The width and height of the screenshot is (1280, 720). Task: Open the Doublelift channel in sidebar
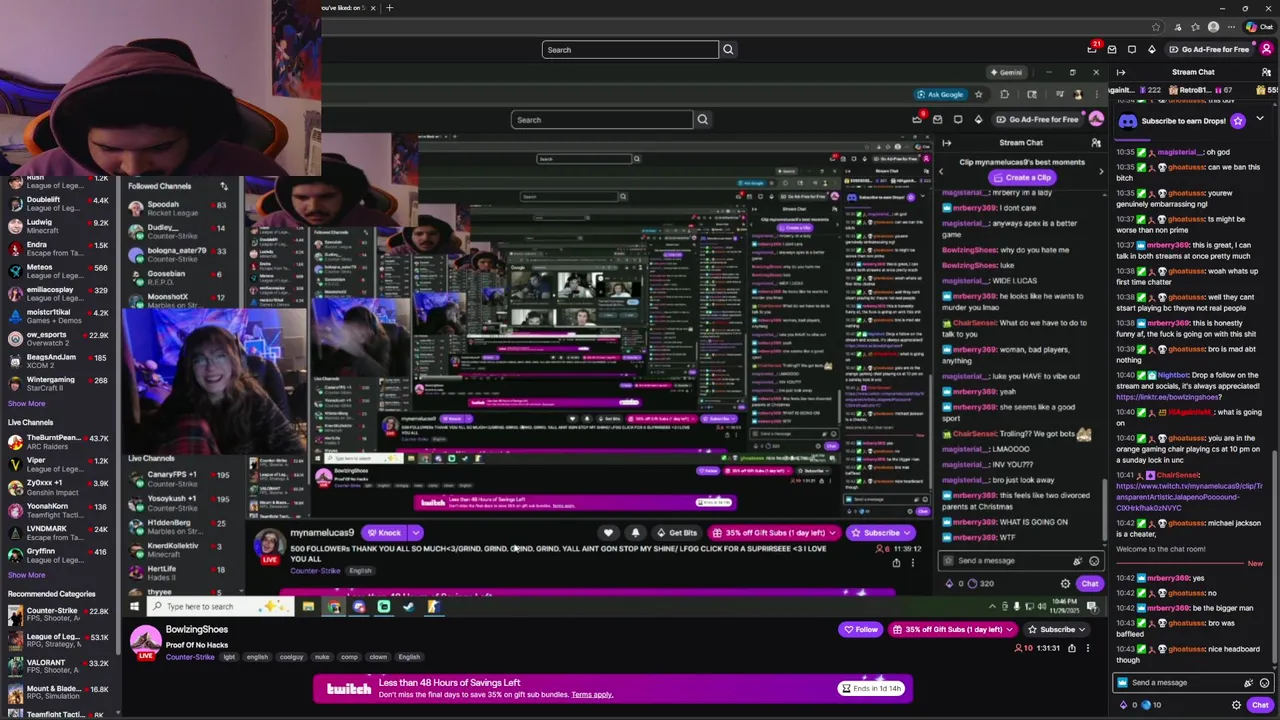pos(60,204)
